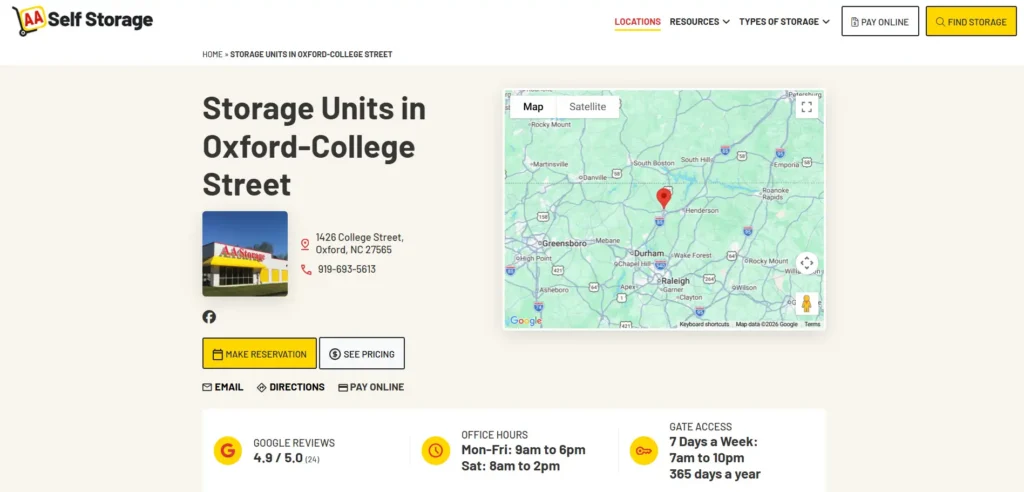
Task: Open map Terms link
Action: point(812,324)
